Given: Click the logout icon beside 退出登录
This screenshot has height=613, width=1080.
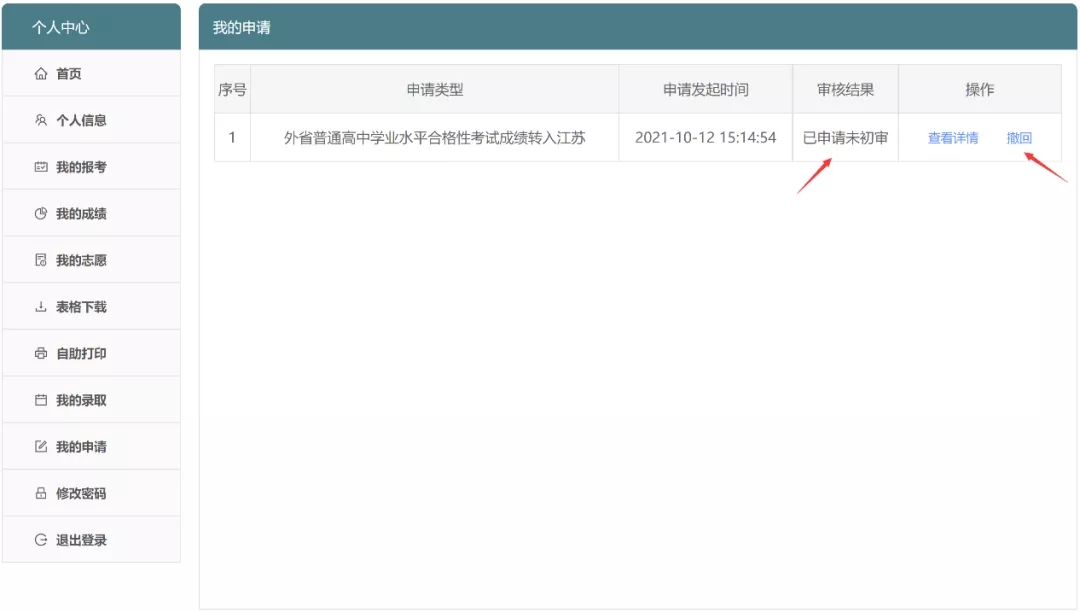Looking at the screenshot, I should point(41,540).
